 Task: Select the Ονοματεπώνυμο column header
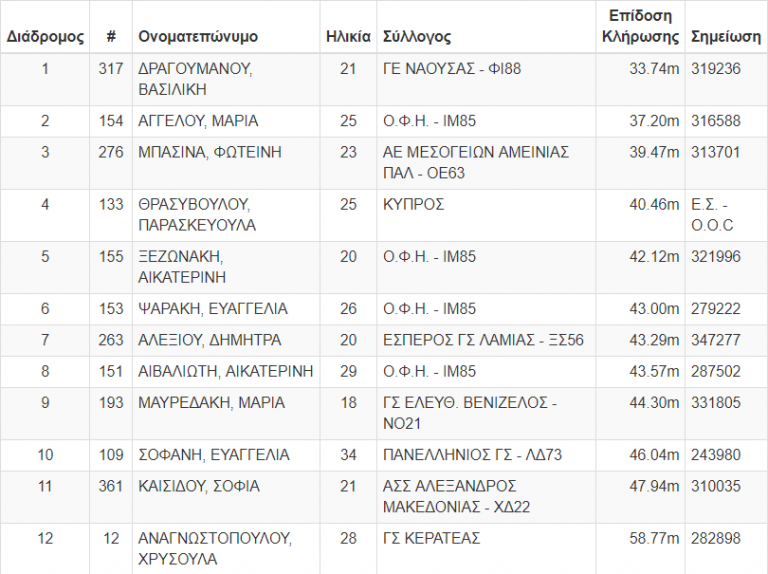pos(198,37)
